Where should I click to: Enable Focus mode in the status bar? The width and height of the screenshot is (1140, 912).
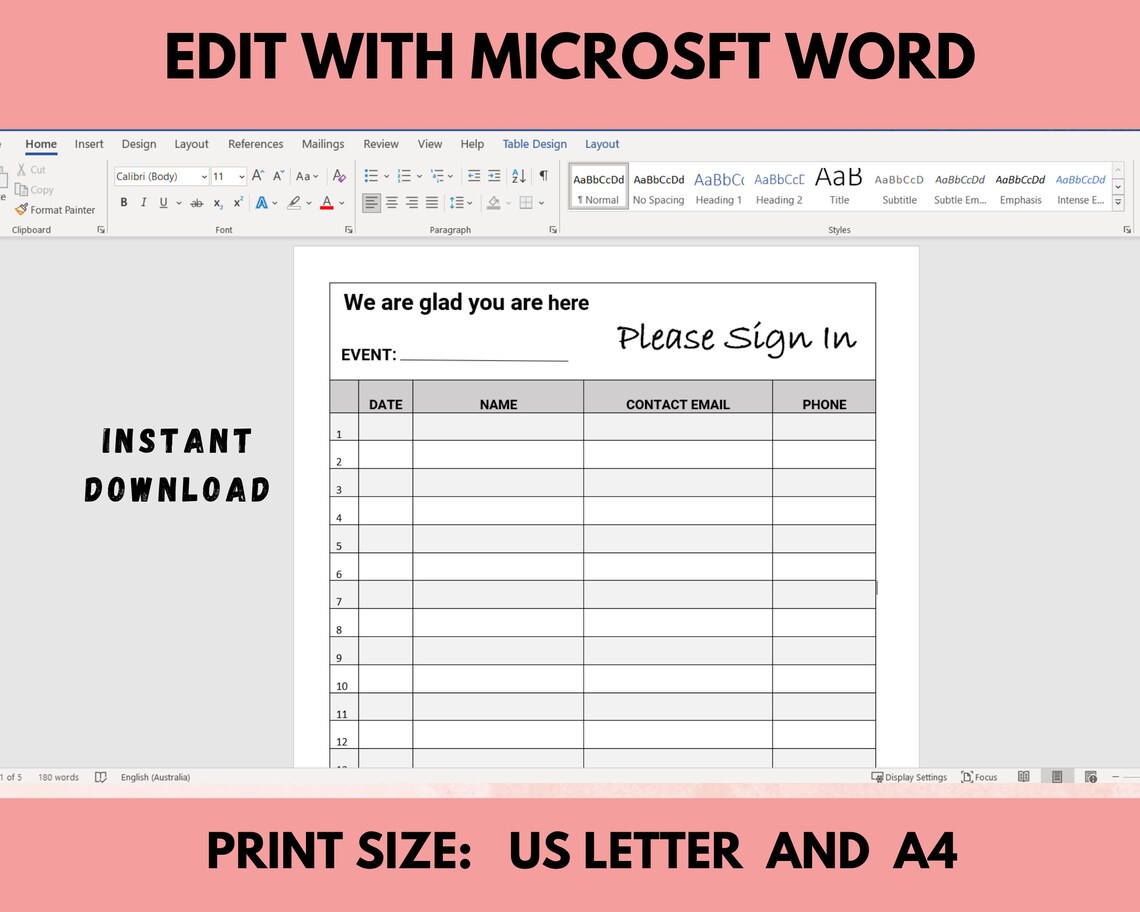(978, 777)
